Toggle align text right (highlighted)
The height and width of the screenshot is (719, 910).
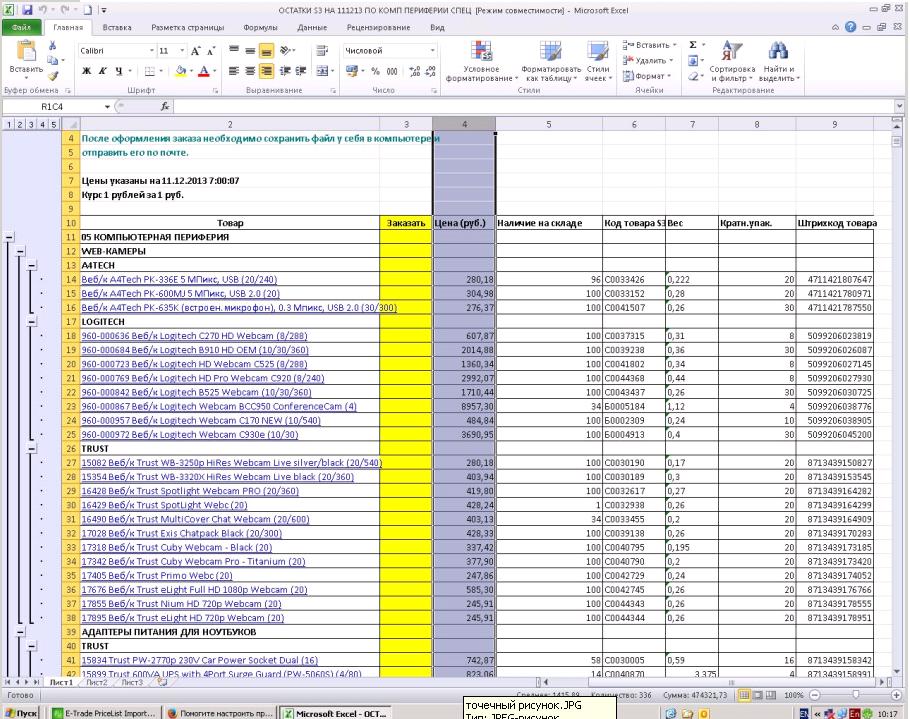(x=266, y=71)
